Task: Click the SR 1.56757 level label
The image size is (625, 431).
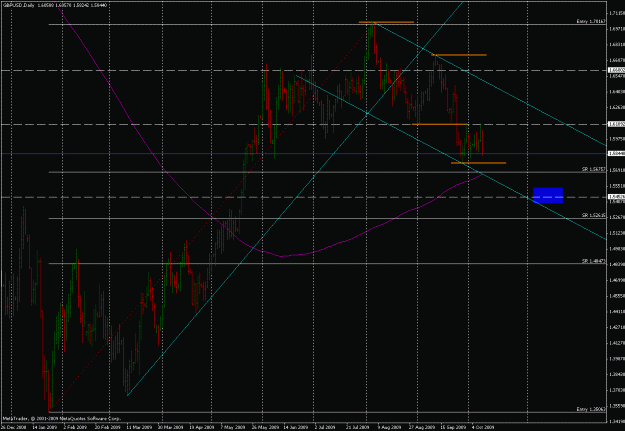Action: pos(594,169)
